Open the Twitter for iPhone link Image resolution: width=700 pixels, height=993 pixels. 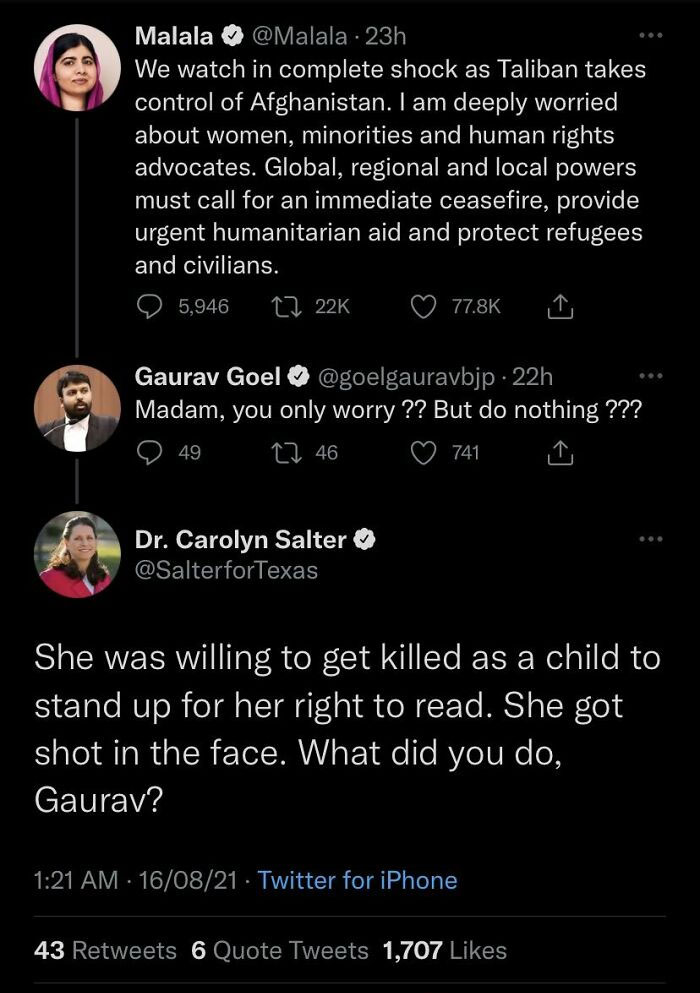[x=357, y=880]
